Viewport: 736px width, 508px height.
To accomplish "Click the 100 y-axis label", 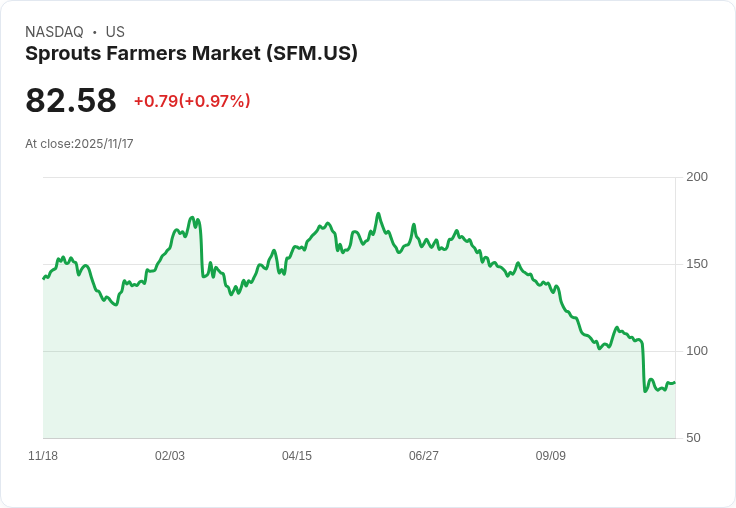I will (697, 351).
